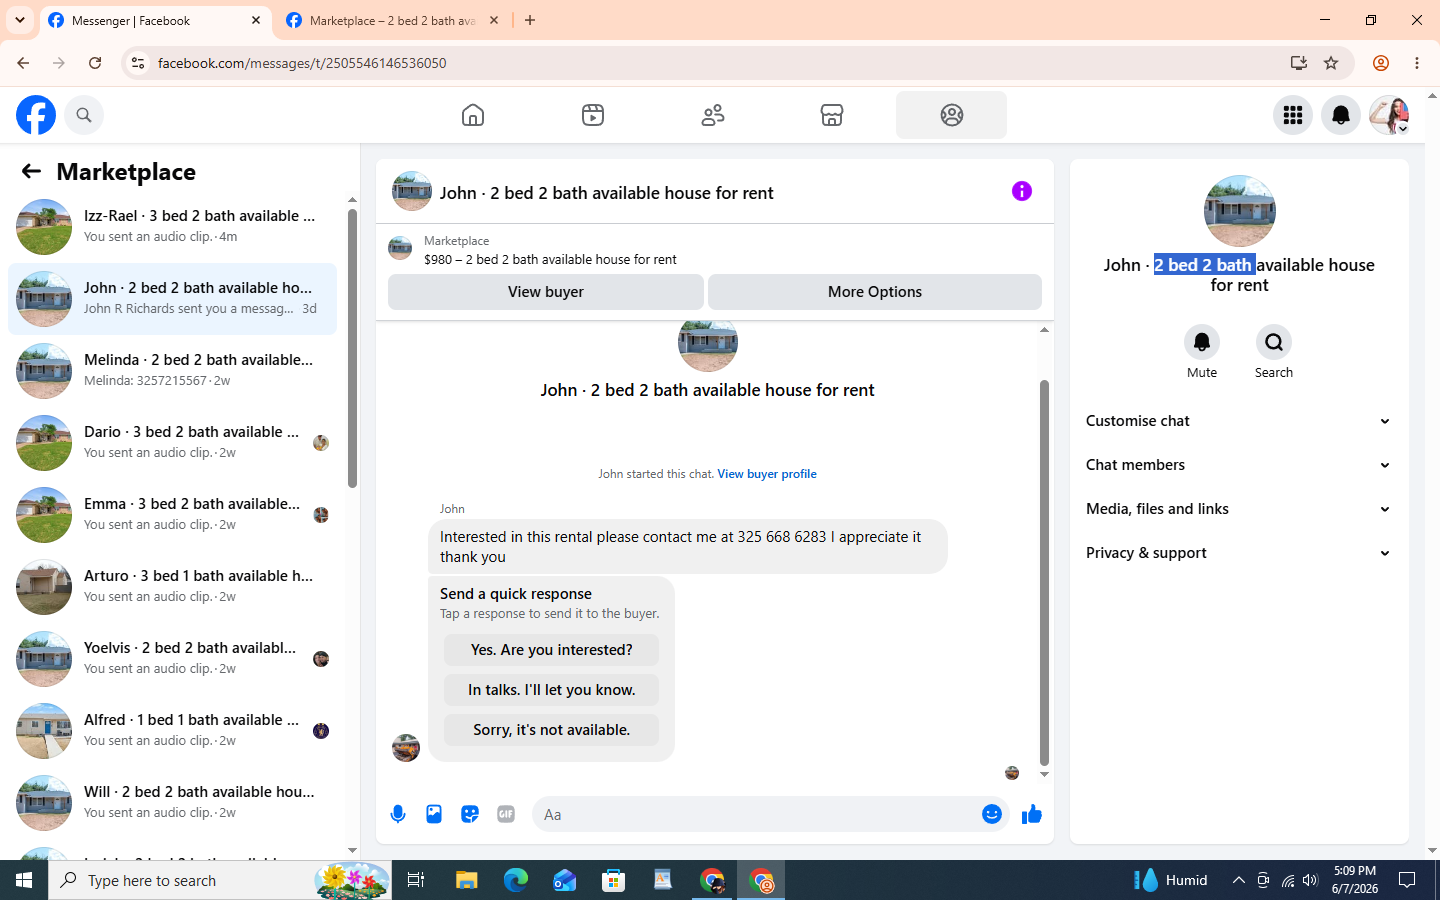Record a voice clip with microphone
The width and height of the screenshot is (1440, 900).
(398, 814)
